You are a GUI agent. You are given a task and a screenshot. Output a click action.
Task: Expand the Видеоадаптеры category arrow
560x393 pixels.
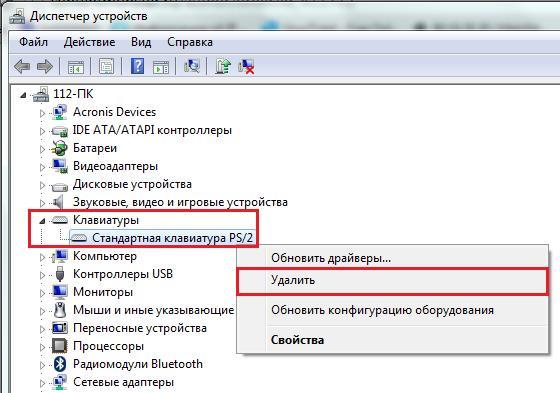pyautogui.click(x=42, y=167)
